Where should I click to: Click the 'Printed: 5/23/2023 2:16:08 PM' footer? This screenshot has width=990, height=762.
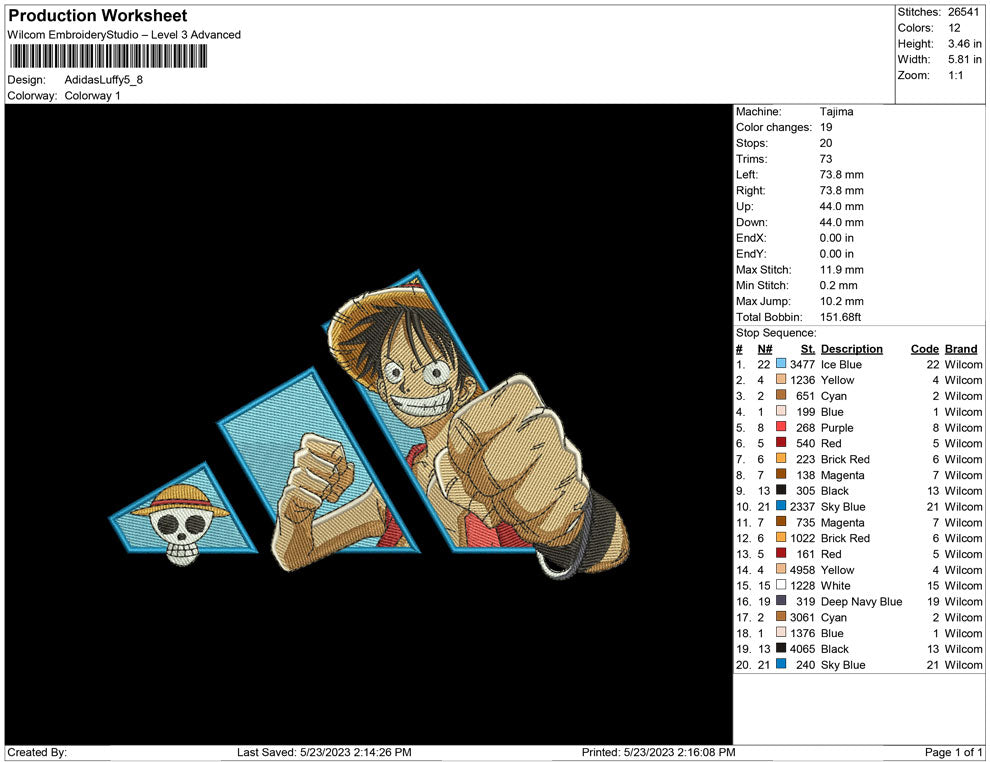point(659,752)
